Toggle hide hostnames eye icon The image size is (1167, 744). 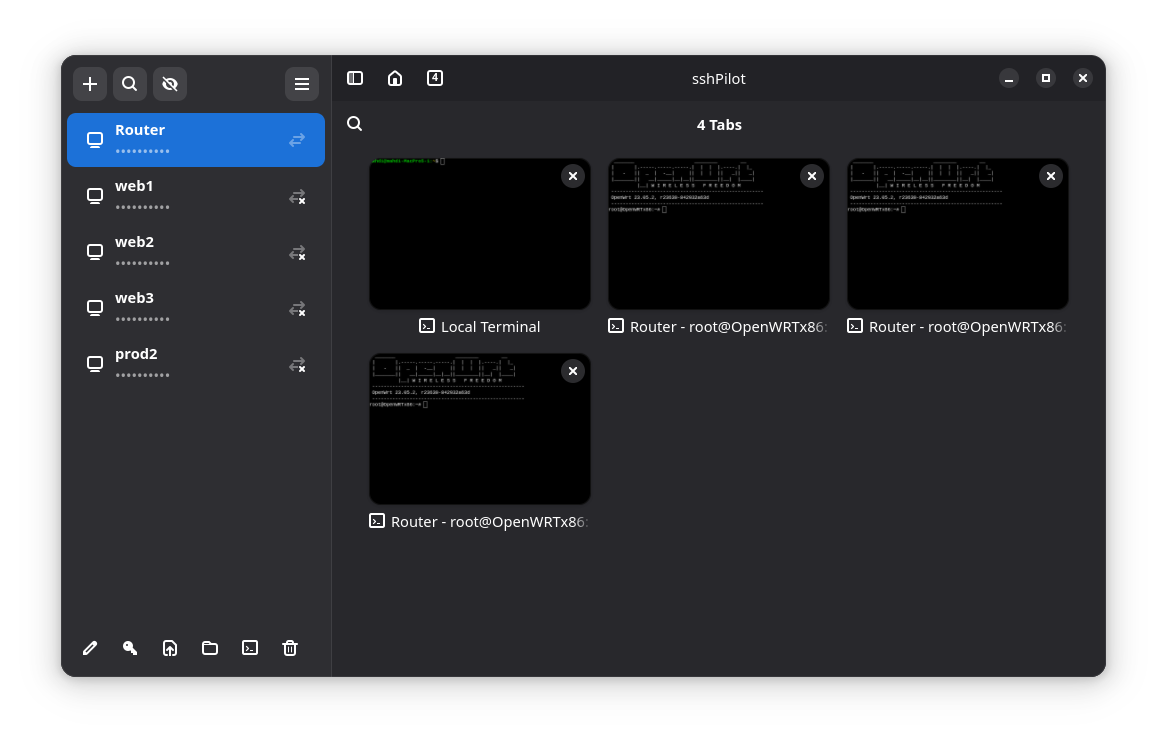click(x=170, y=84)
